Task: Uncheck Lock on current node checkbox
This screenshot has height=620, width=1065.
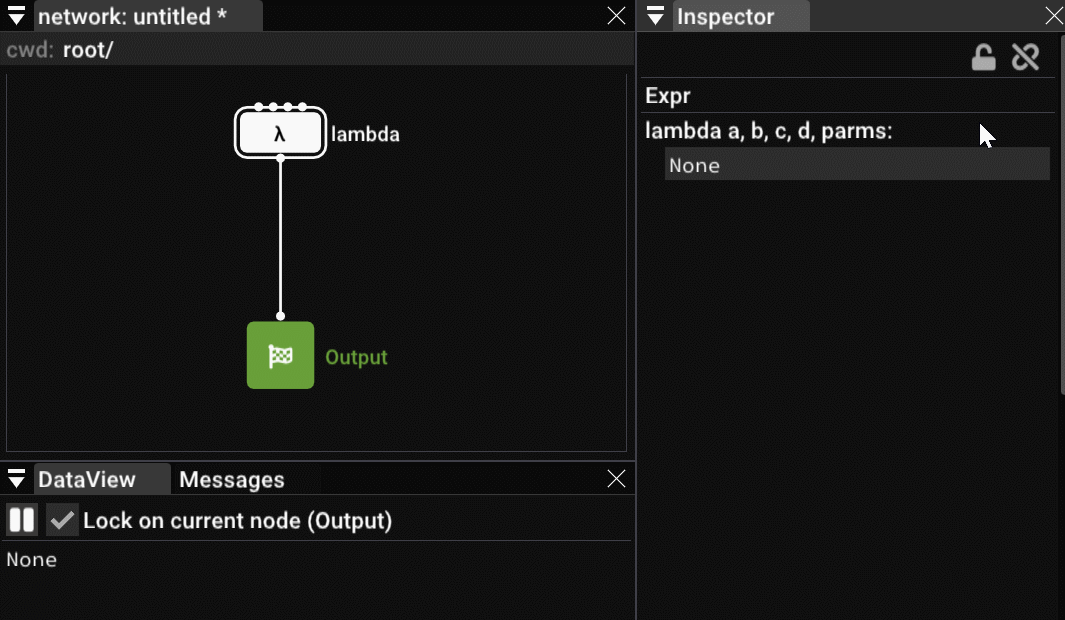Action: pos(62,520)
